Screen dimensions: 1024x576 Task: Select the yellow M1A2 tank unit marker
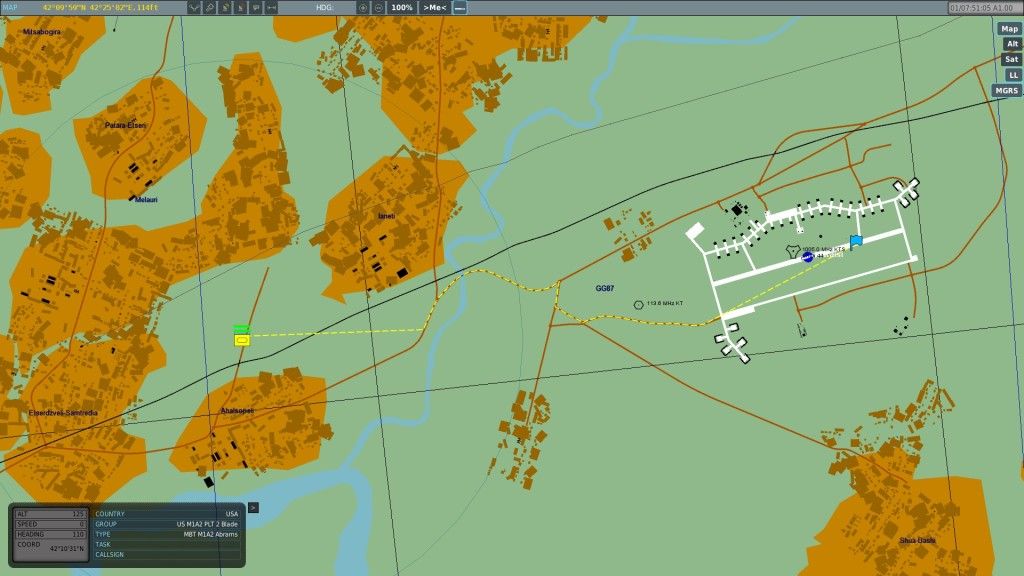(x=241, y=340)
